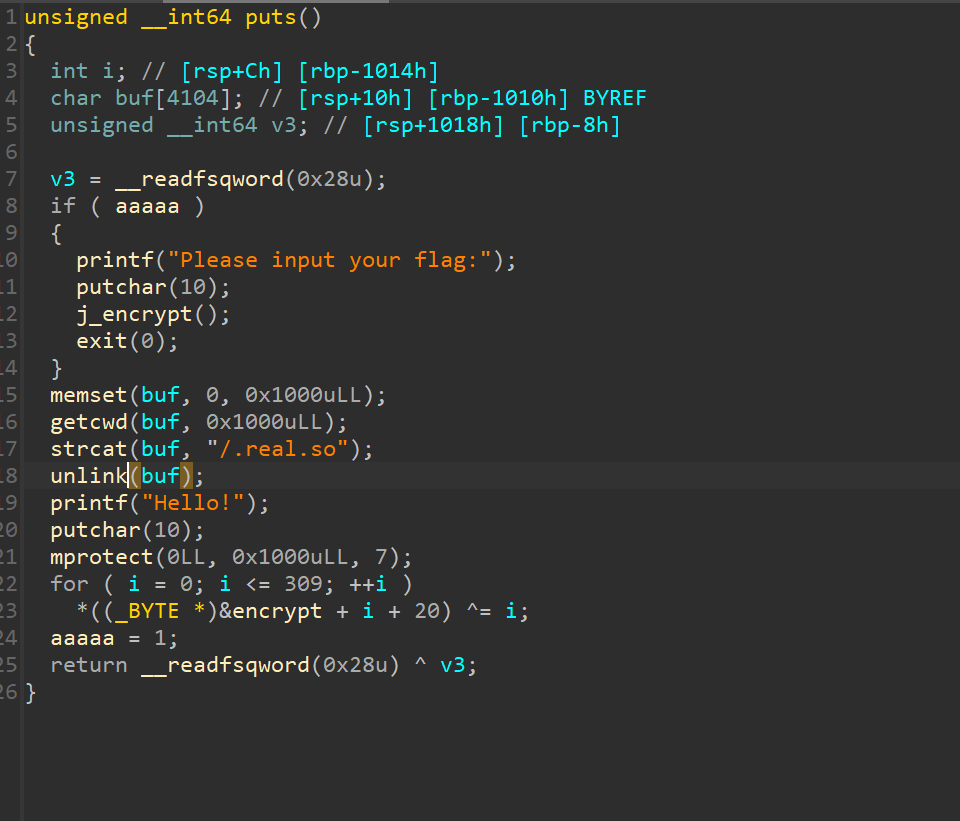960x821 pixels.
Task: Click the getcwd function call
Action: (89, 422)
